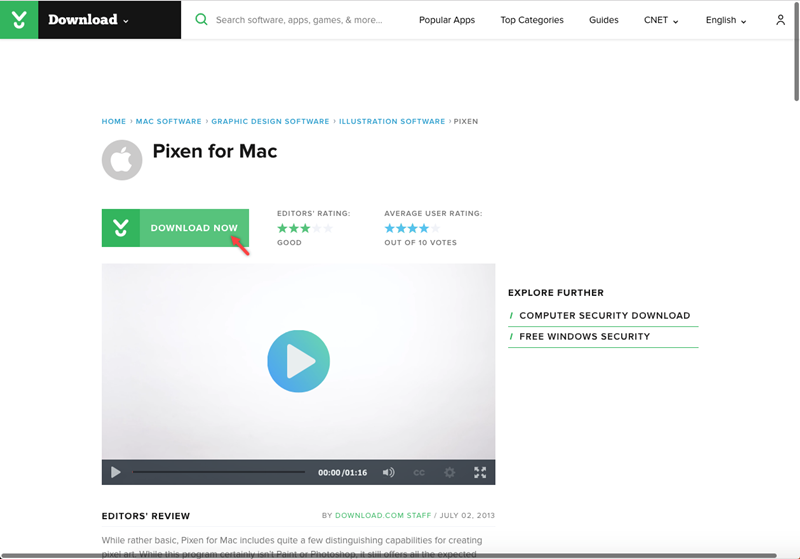
Task: Open MAC SOFTWARE breadcrumb link
Action: tap(168, 121)
